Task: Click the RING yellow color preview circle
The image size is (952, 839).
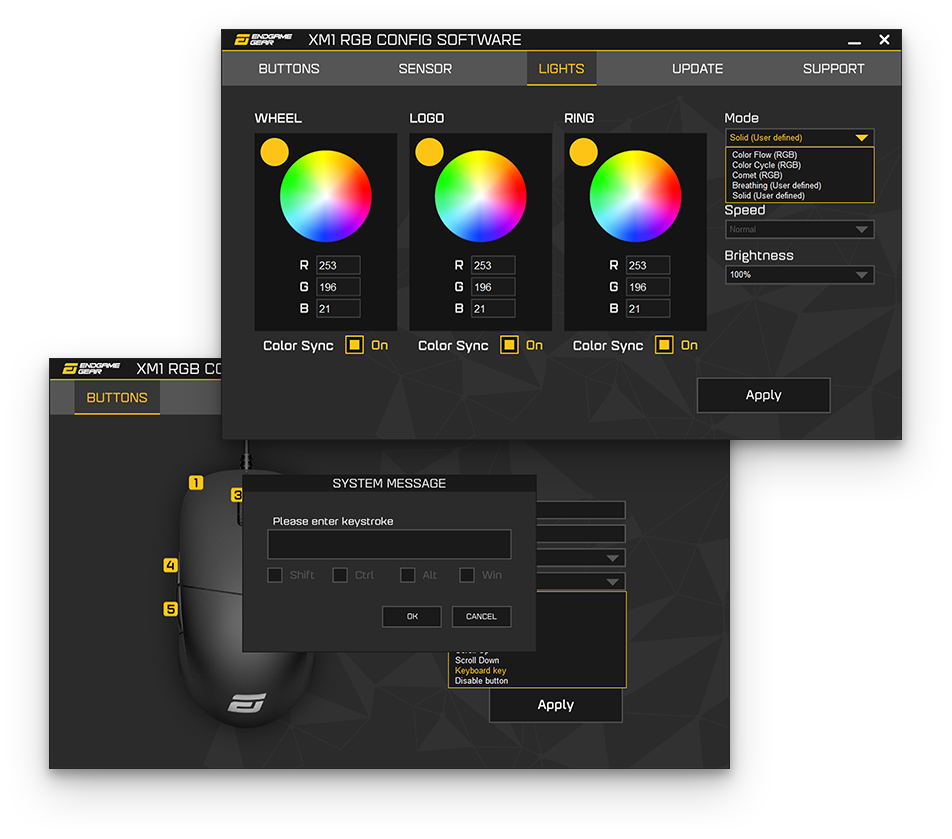Action: 584,152
